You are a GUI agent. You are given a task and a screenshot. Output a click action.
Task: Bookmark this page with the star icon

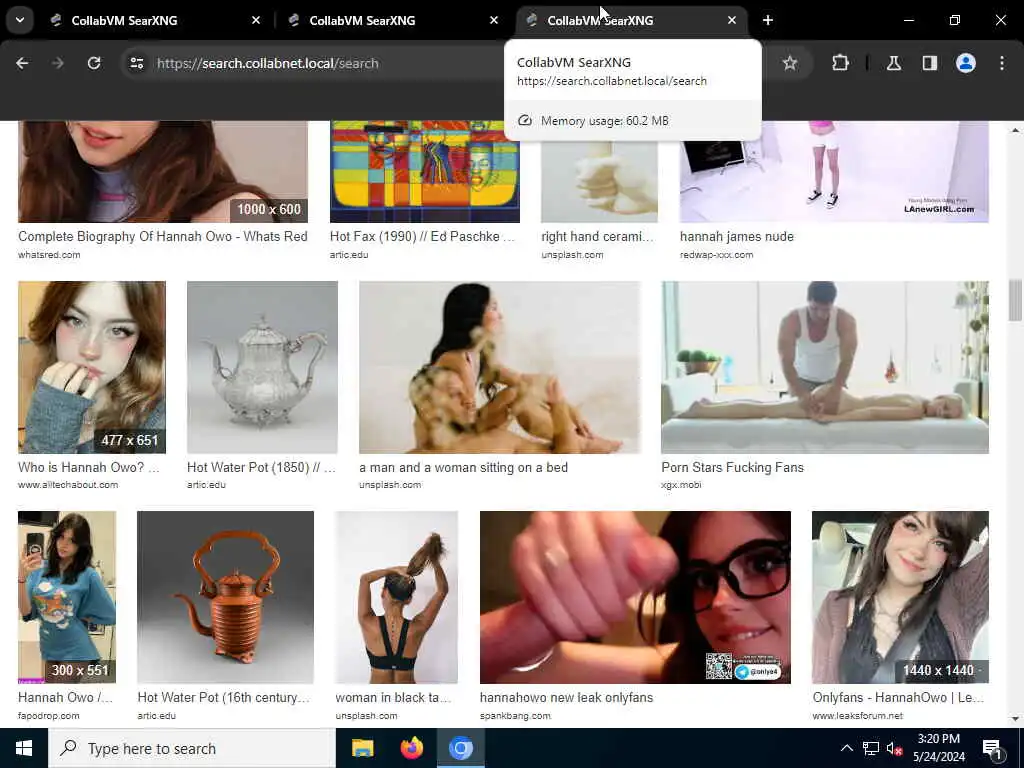[790, 63]
